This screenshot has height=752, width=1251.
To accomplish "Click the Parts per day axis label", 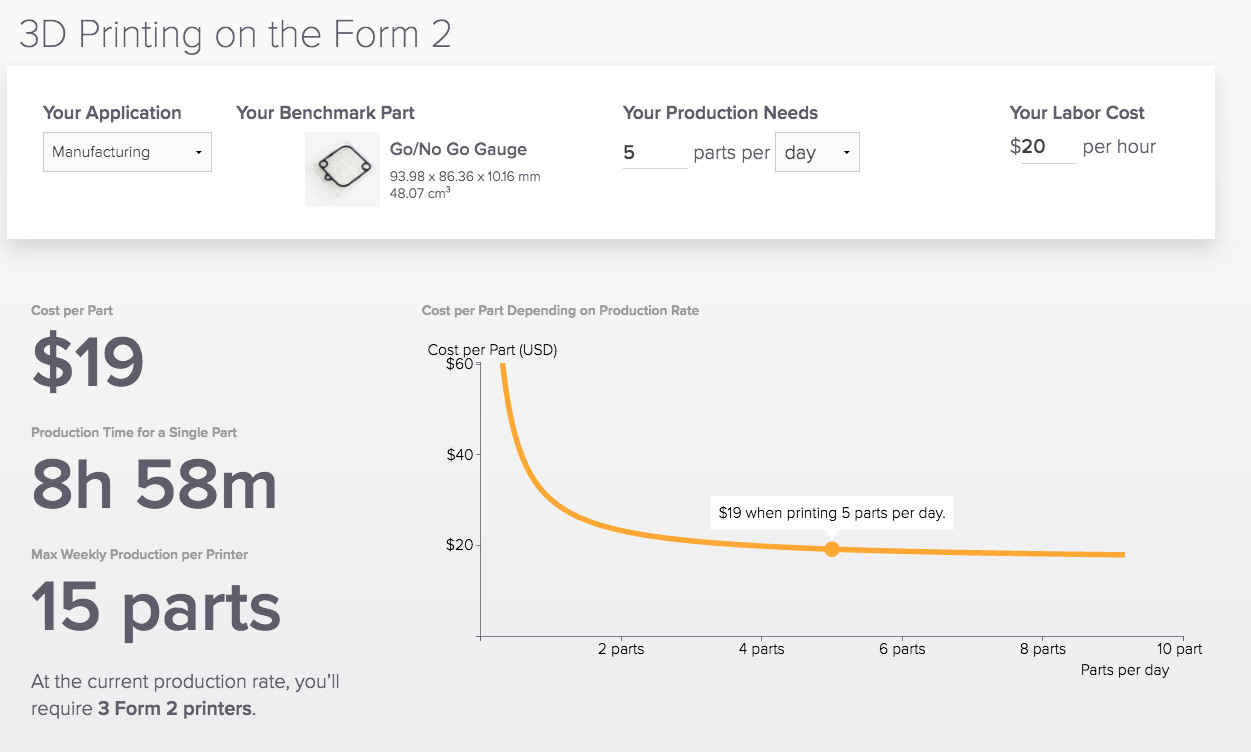I will [1124, 670].
